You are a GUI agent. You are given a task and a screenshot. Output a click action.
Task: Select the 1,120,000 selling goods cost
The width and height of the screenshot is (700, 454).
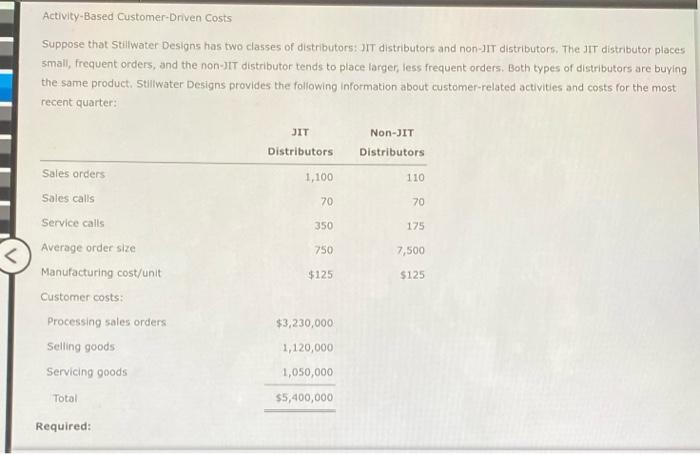(x=308, y=348)
